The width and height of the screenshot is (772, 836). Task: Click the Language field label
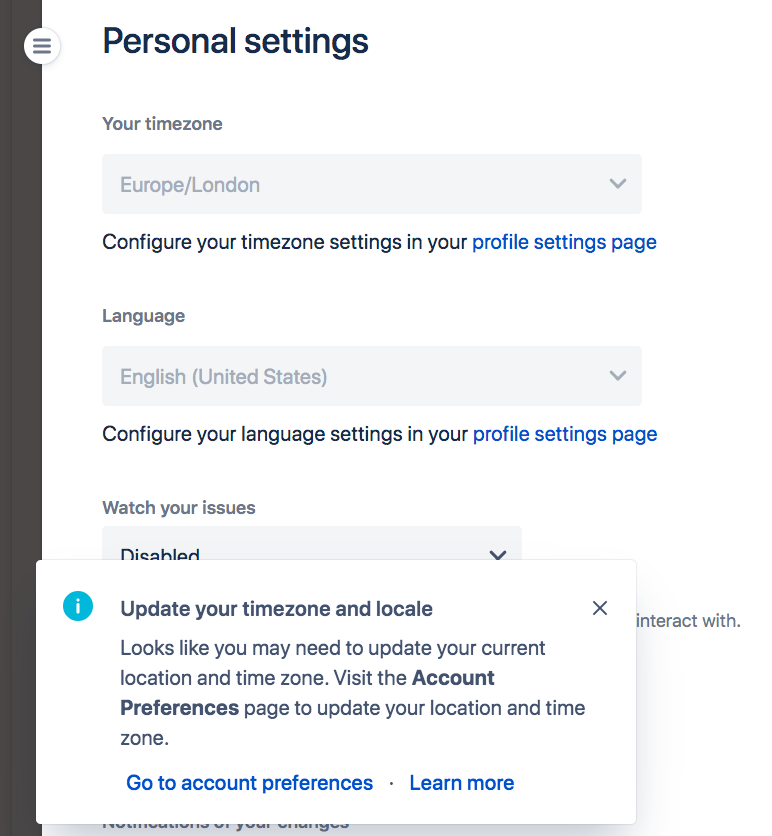(143, 316)
